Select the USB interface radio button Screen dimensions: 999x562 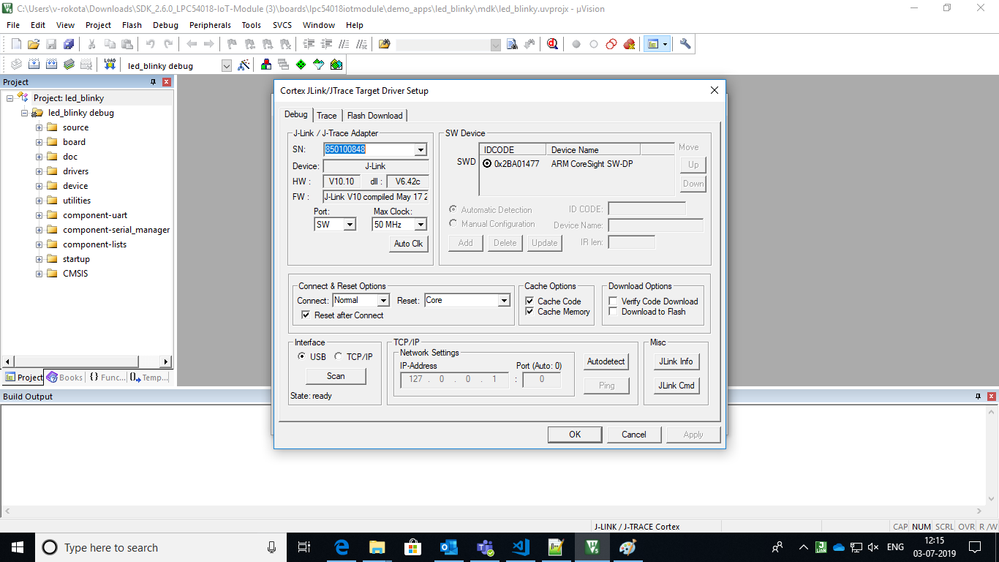301,356
